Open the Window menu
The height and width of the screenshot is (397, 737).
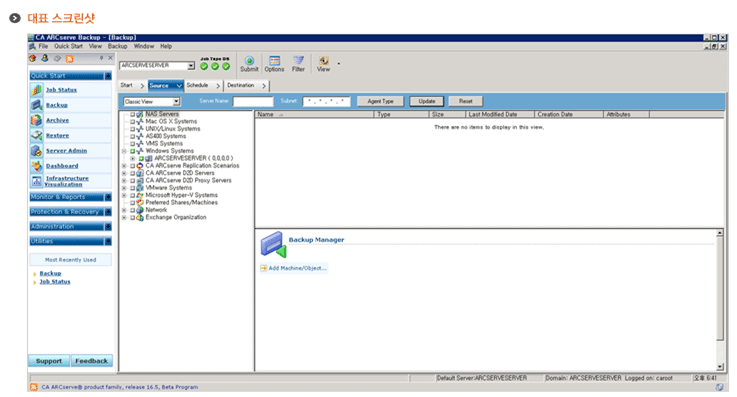click(144, 46)
